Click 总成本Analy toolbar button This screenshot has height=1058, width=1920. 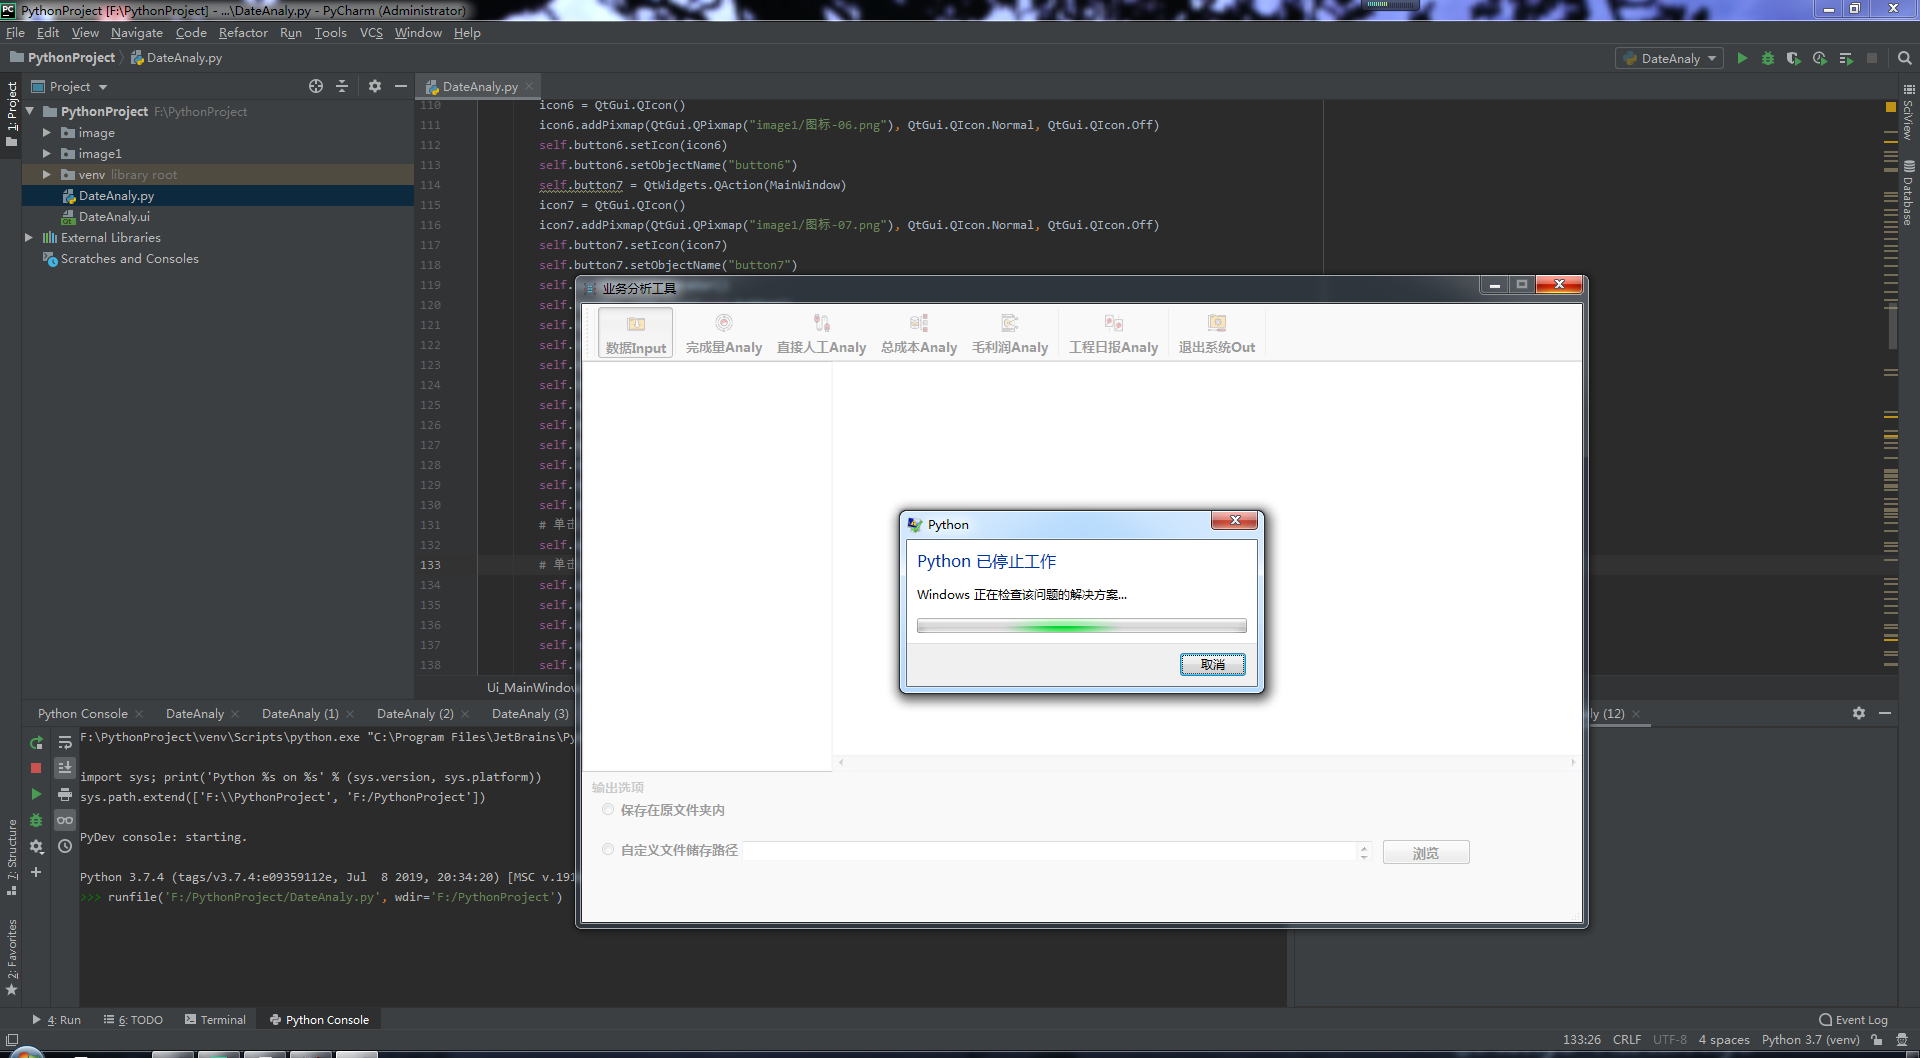point(919,333)
